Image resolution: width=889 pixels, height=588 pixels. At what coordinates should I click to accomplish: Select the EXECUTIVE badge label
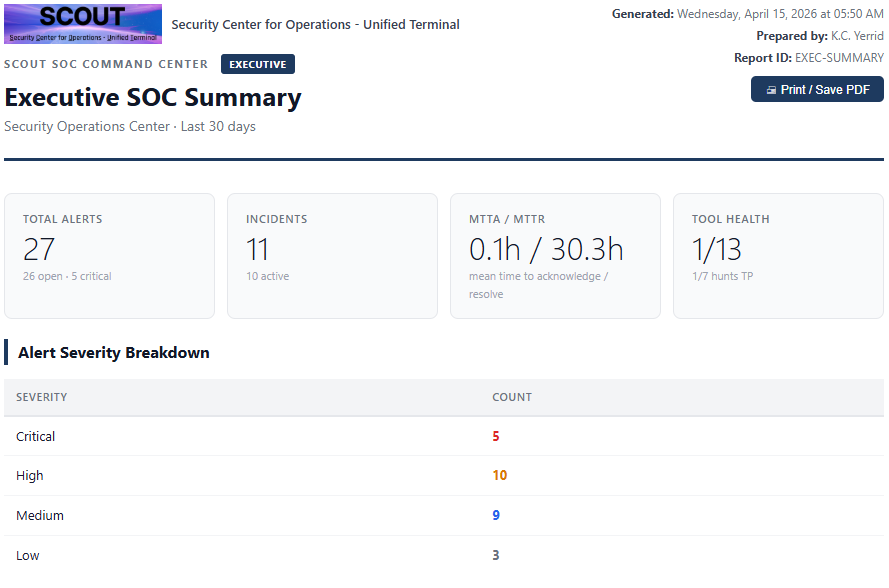pyautogui.click(x=258, y=64)
